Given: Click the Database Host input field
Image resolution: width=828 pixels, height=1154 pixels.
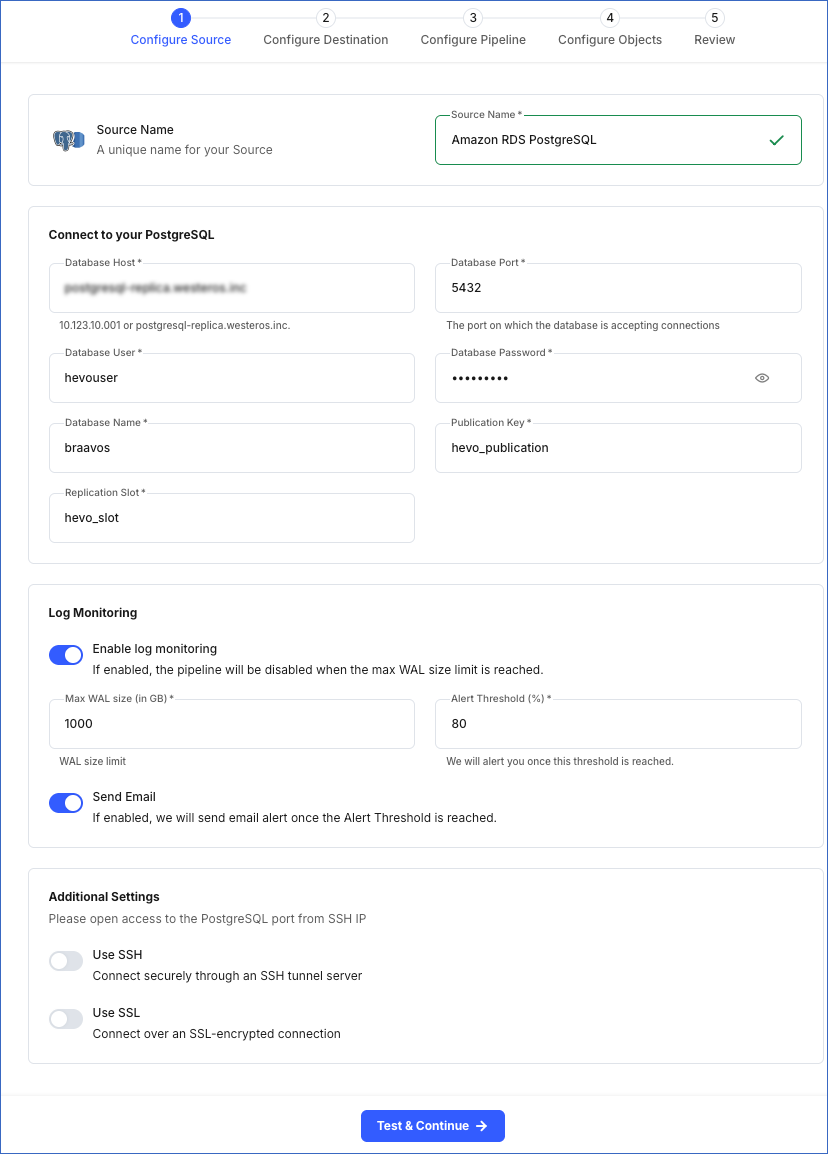Looking at the screenshot, I should 232,288.
